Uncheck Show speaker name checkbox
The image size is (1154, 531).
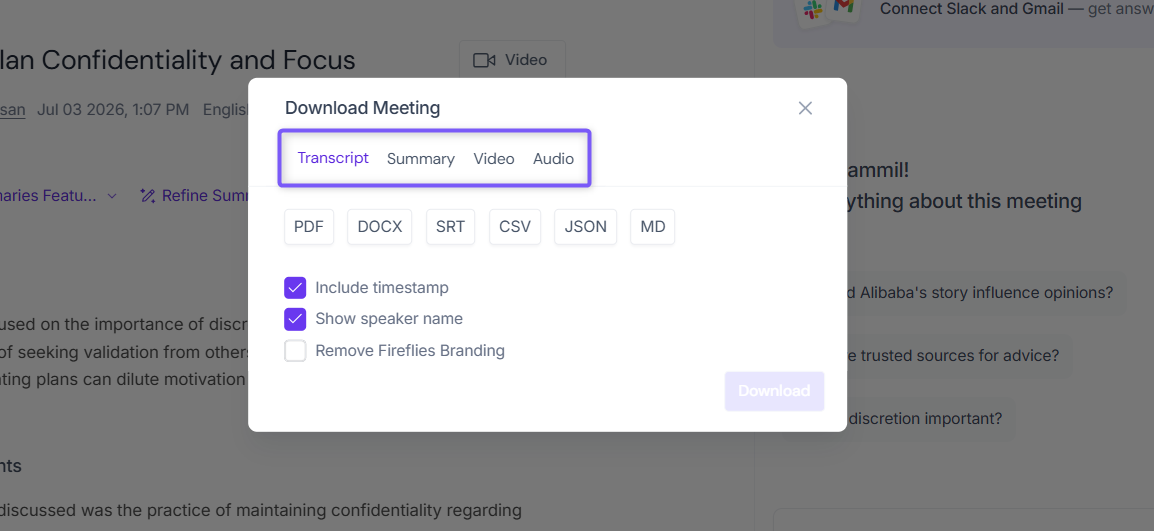(295, 319)
